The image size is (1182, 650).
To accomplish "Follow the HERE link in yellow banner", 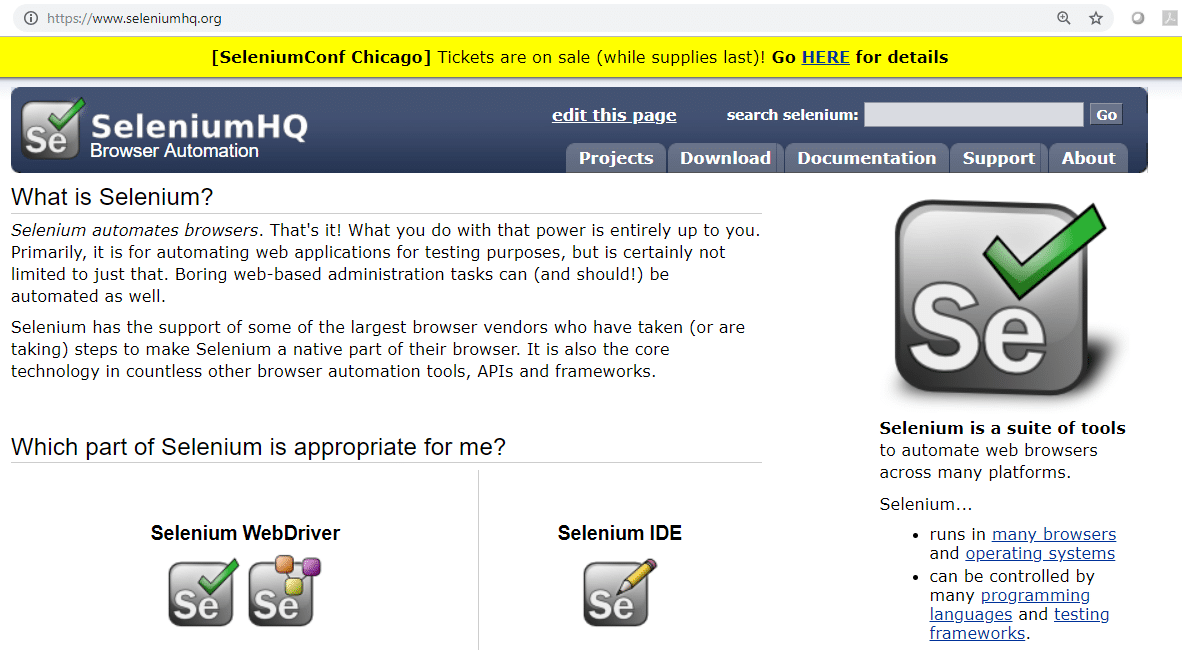I will 825,57.
